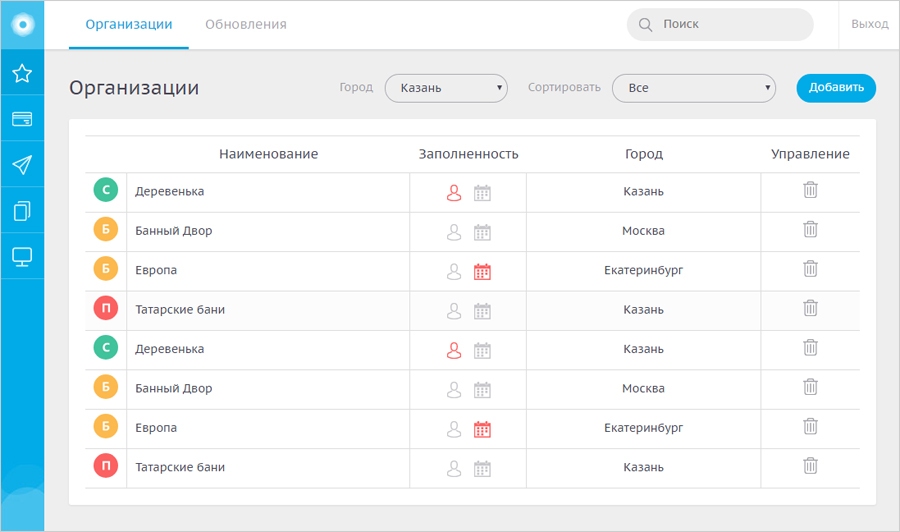
Task: Click the Наименование column header
Action: pyautogui.click(x=268, y=154)
